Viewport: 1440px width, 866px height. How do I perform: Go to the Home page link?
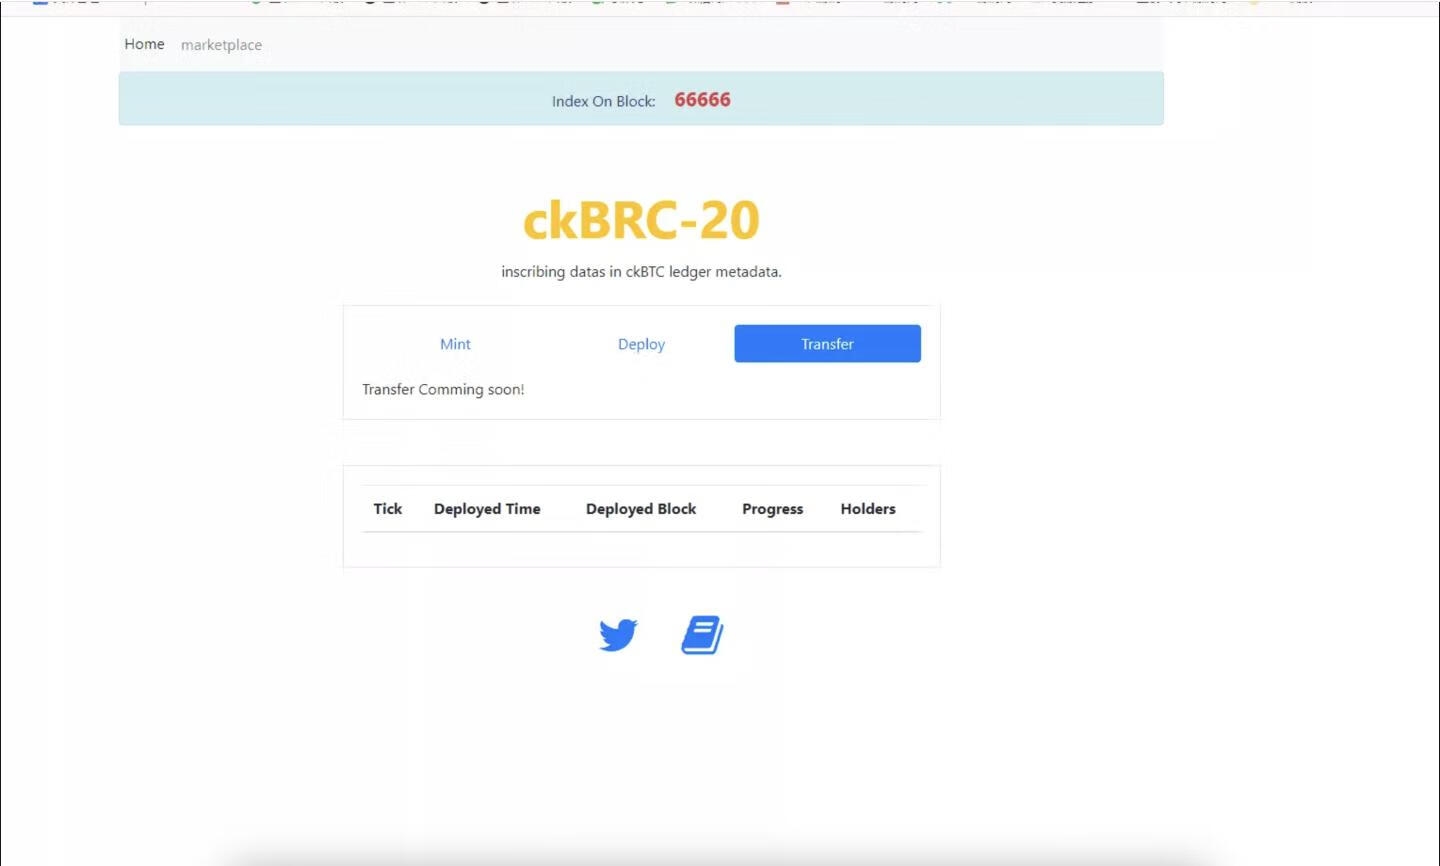144,44
